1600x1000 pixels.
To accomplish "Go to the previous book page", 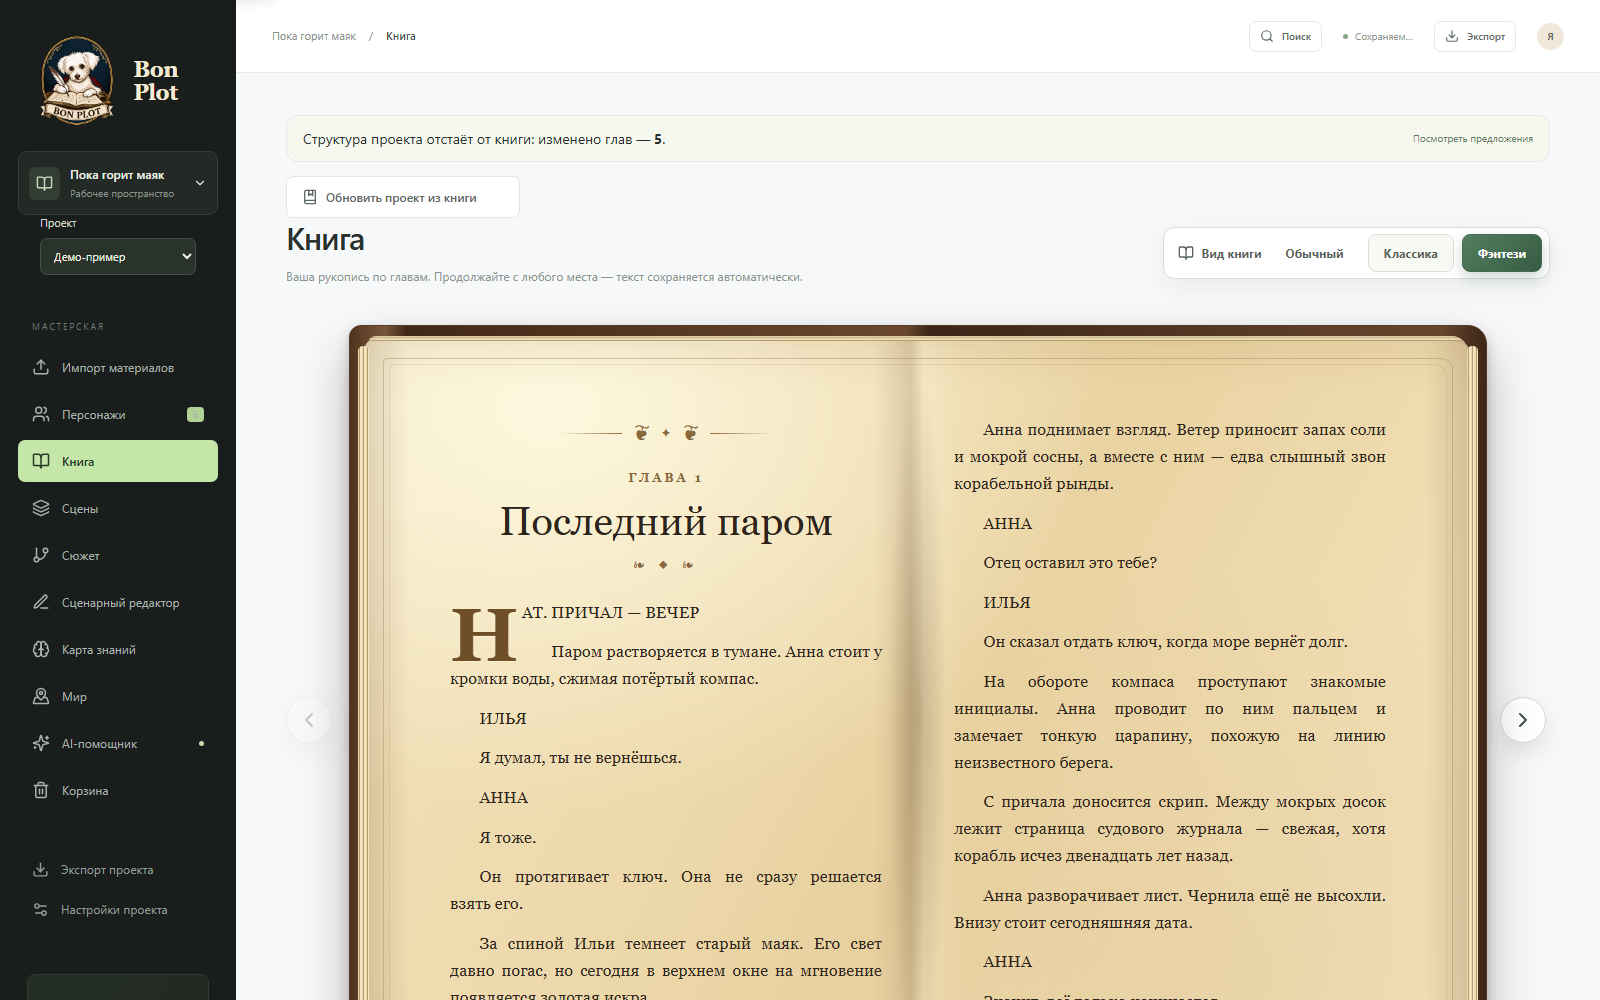I will point(309,720).
